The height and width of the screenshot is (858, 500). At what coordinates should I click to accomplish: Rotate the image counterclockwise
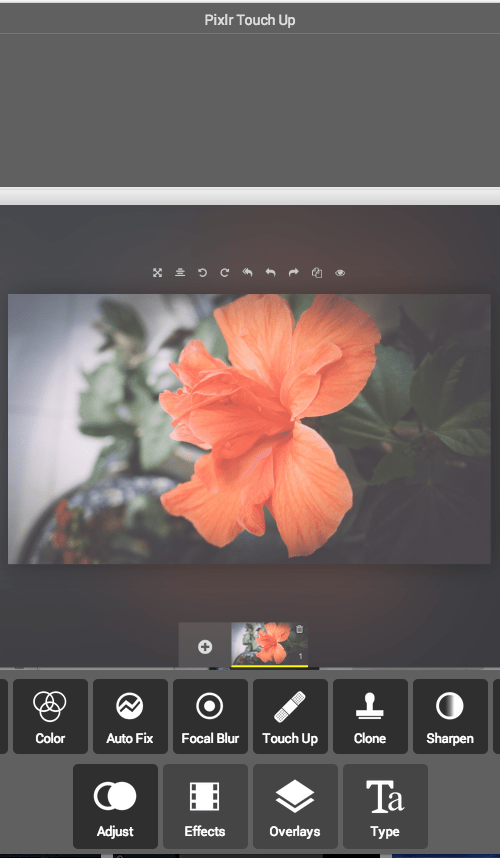click(x=202, y=273)
